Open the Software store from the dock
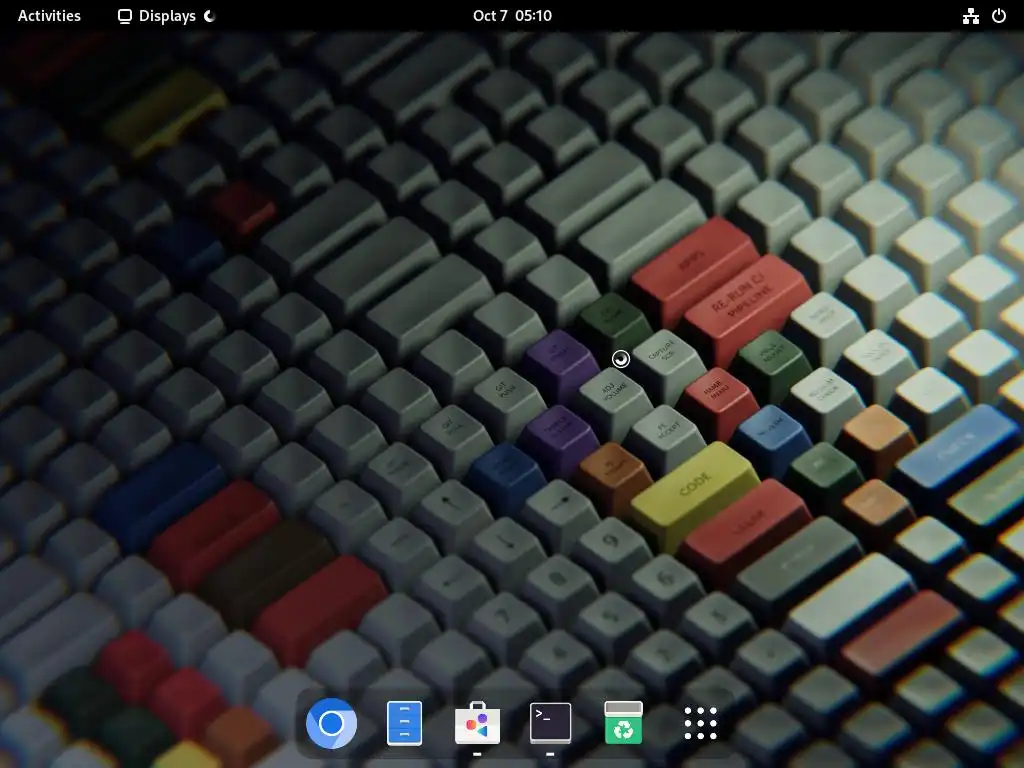 tap(477, 723)
